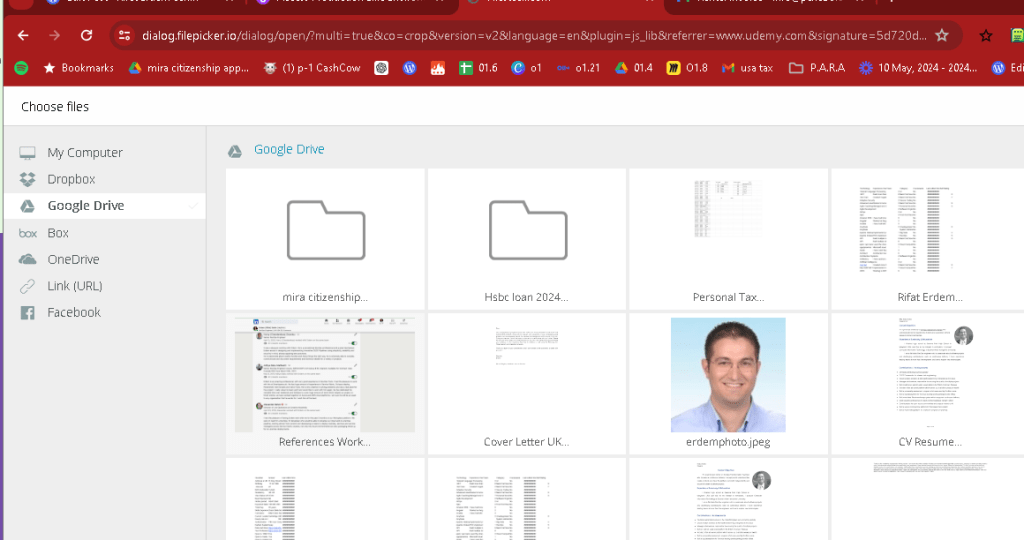Open the Bookmarks folder in bookmarks bar
Image resolution: width=1024 pixels, height=540 pixels.
point(78,68)
